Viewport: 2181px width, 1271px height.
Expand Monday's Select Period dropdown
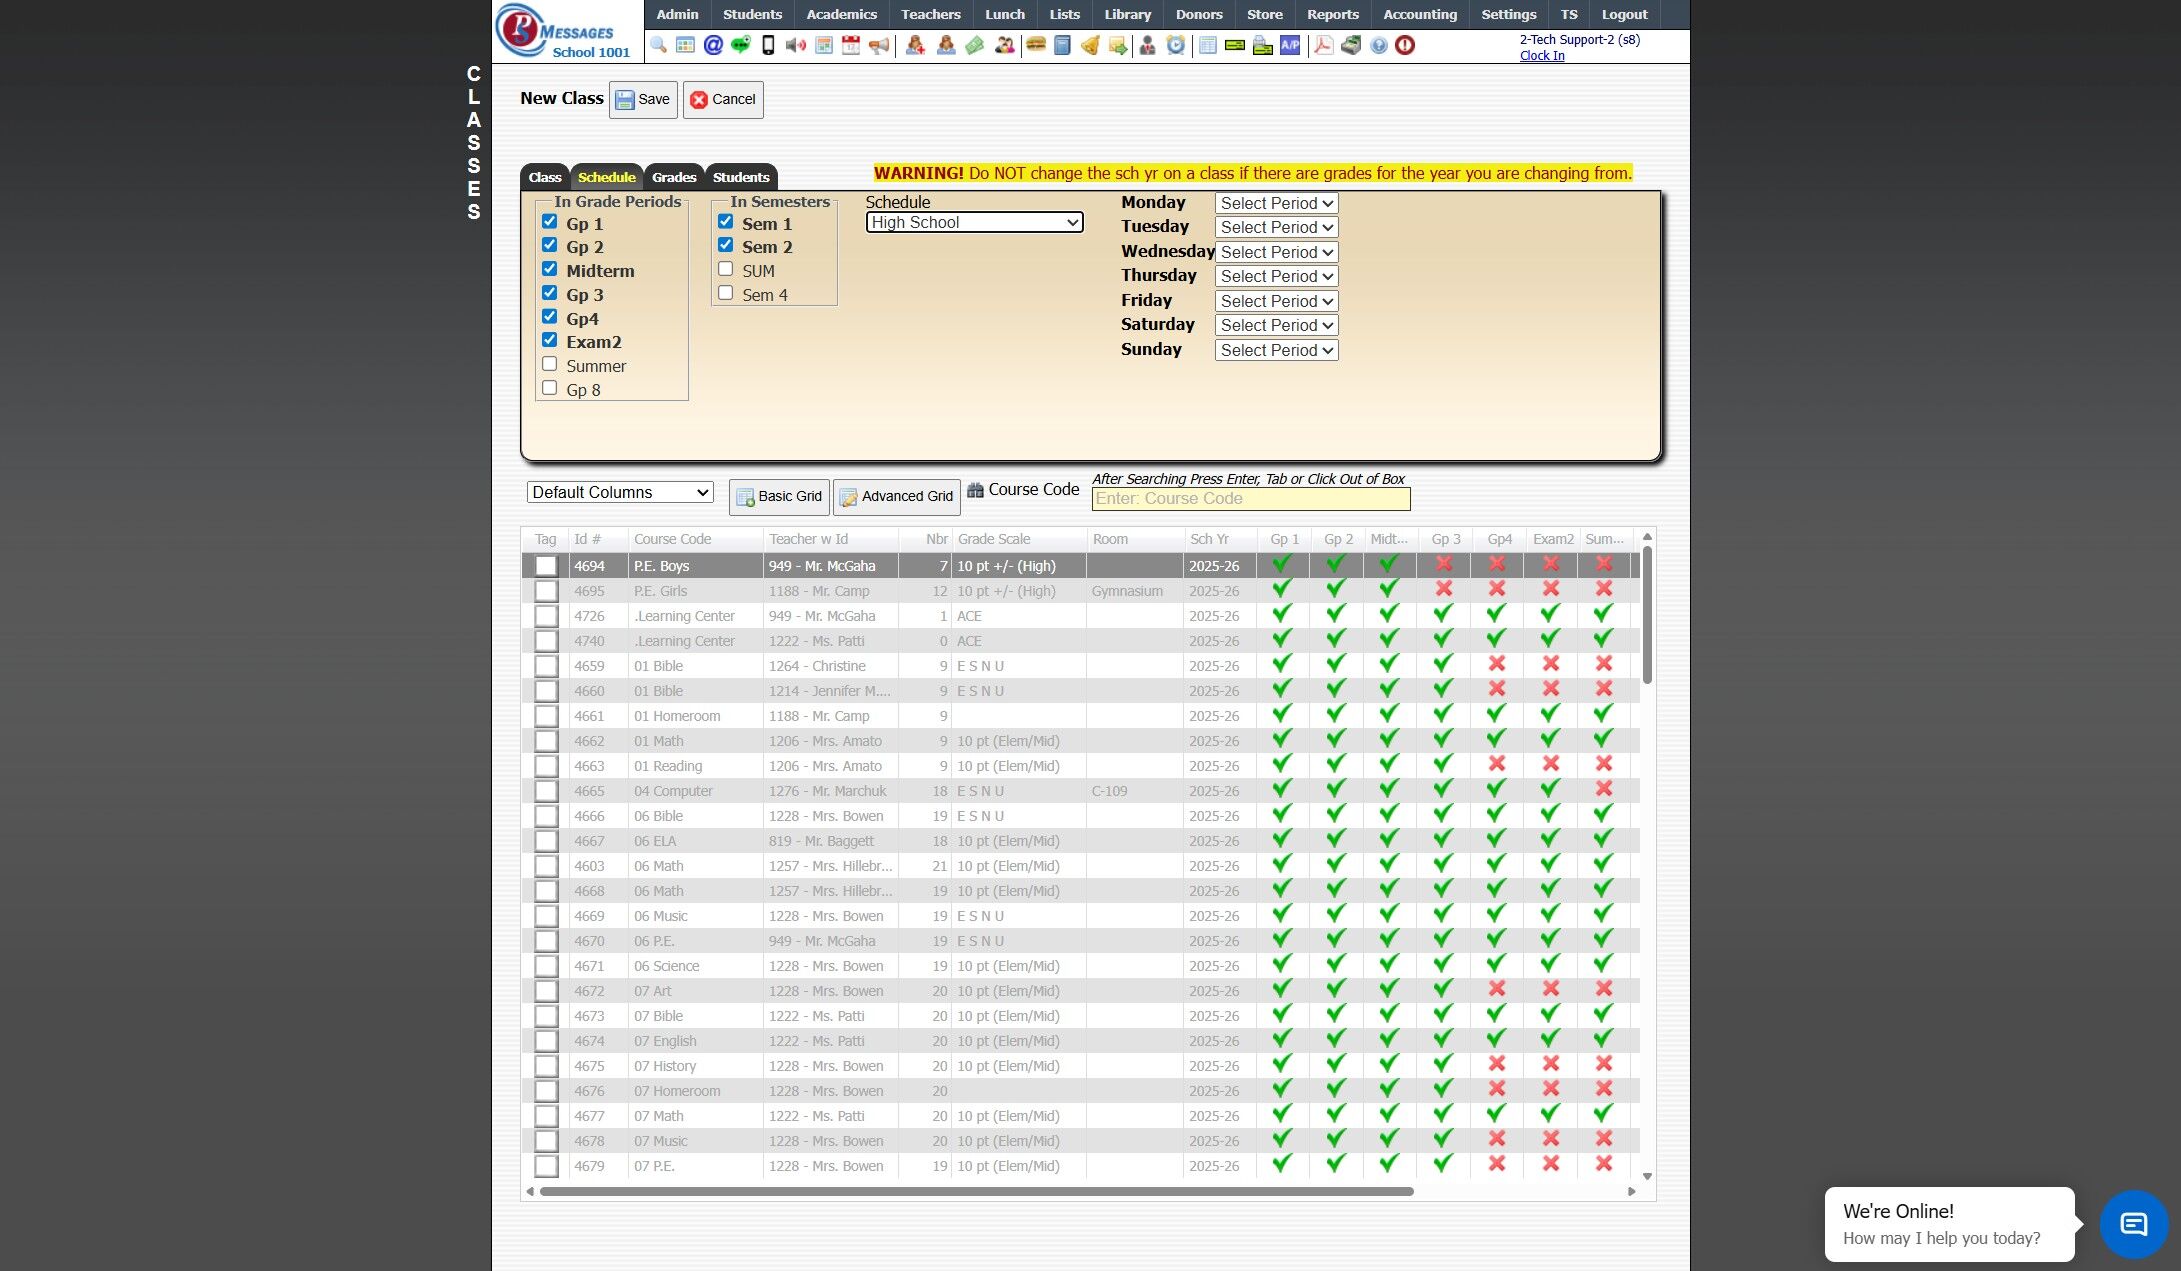pos(1276,203)
